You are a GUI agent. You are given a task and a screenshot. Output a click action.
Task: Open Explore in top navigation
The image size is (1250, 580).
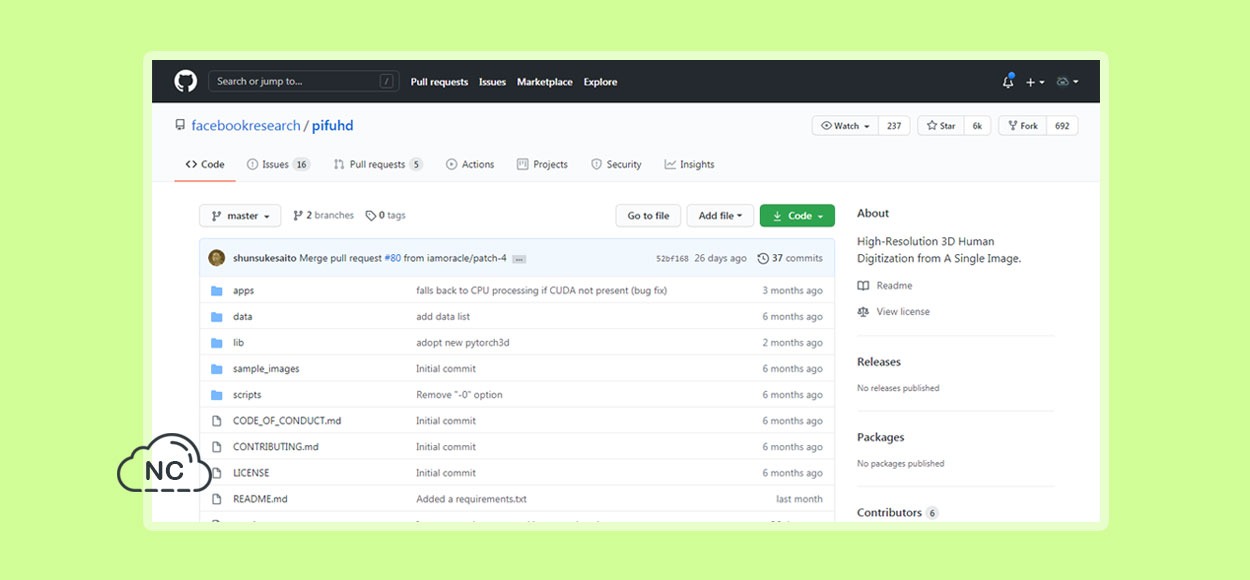pos(600,82)
